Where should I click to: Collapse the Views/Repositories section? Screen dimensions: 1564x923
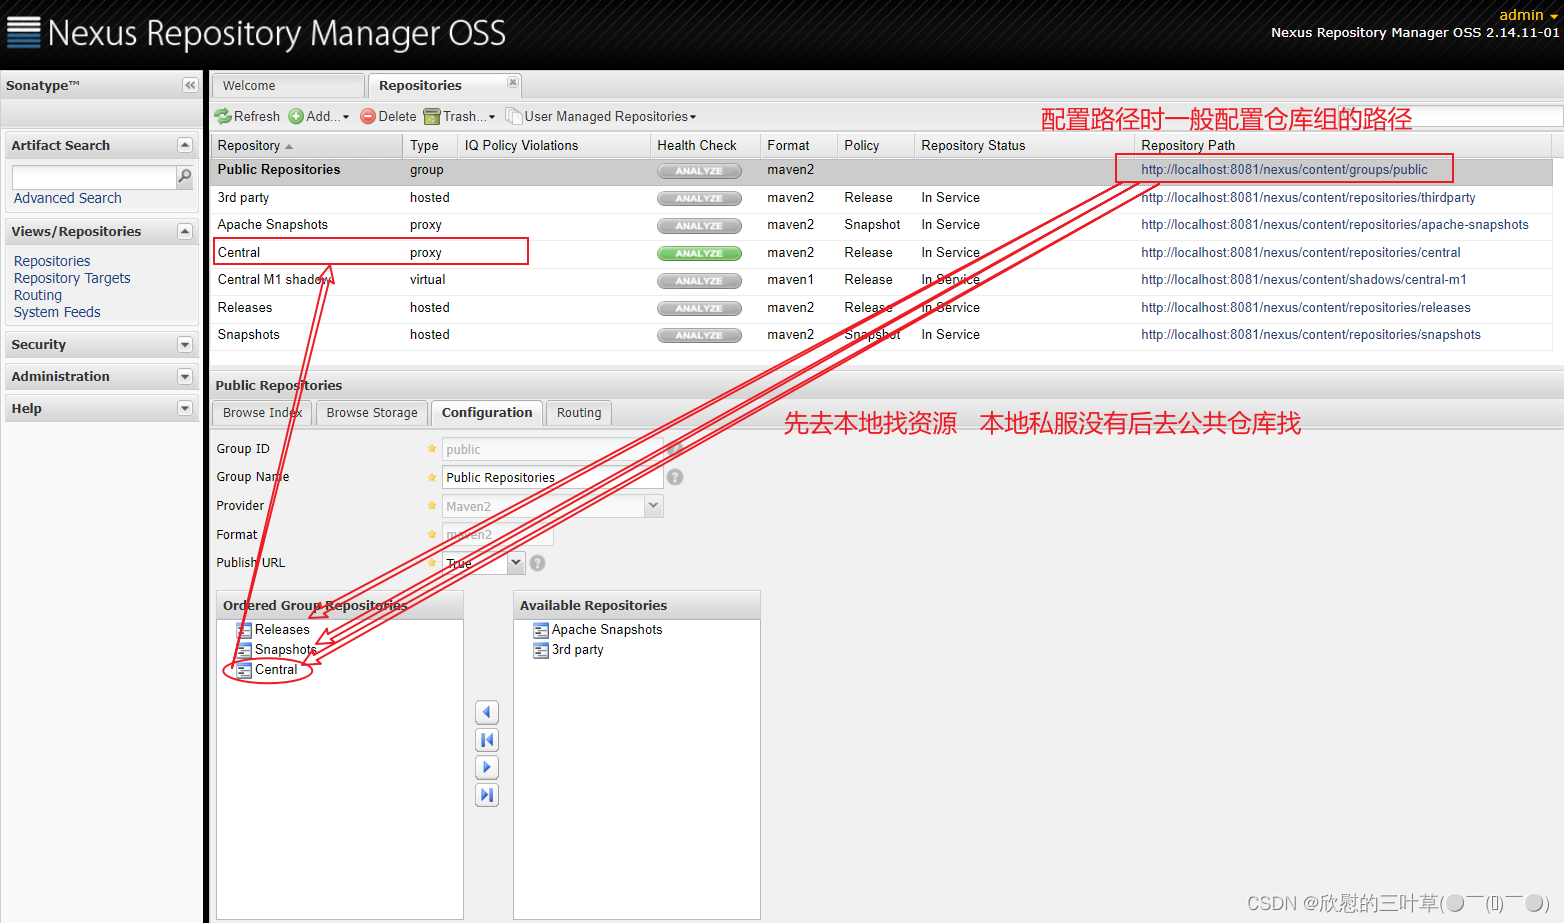point(184,231)
